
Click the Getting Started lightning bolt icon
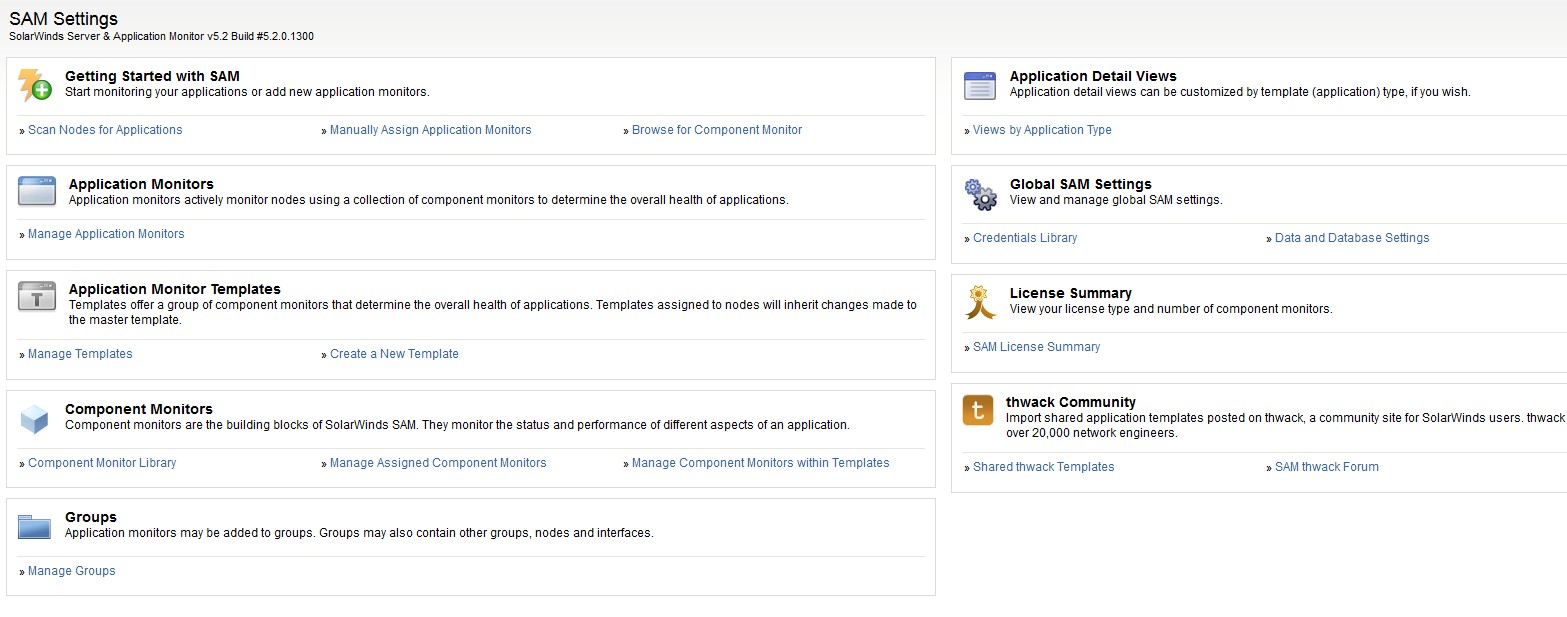click(x=35, y=85)
